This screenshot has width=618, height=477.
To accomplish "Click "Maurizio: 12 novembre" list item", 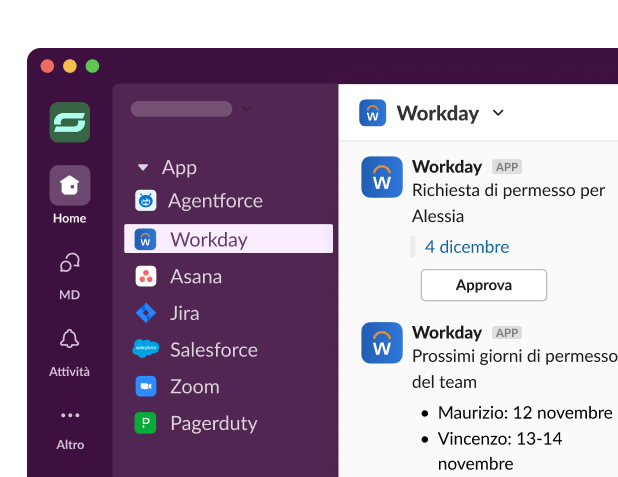I will (525, 413).
